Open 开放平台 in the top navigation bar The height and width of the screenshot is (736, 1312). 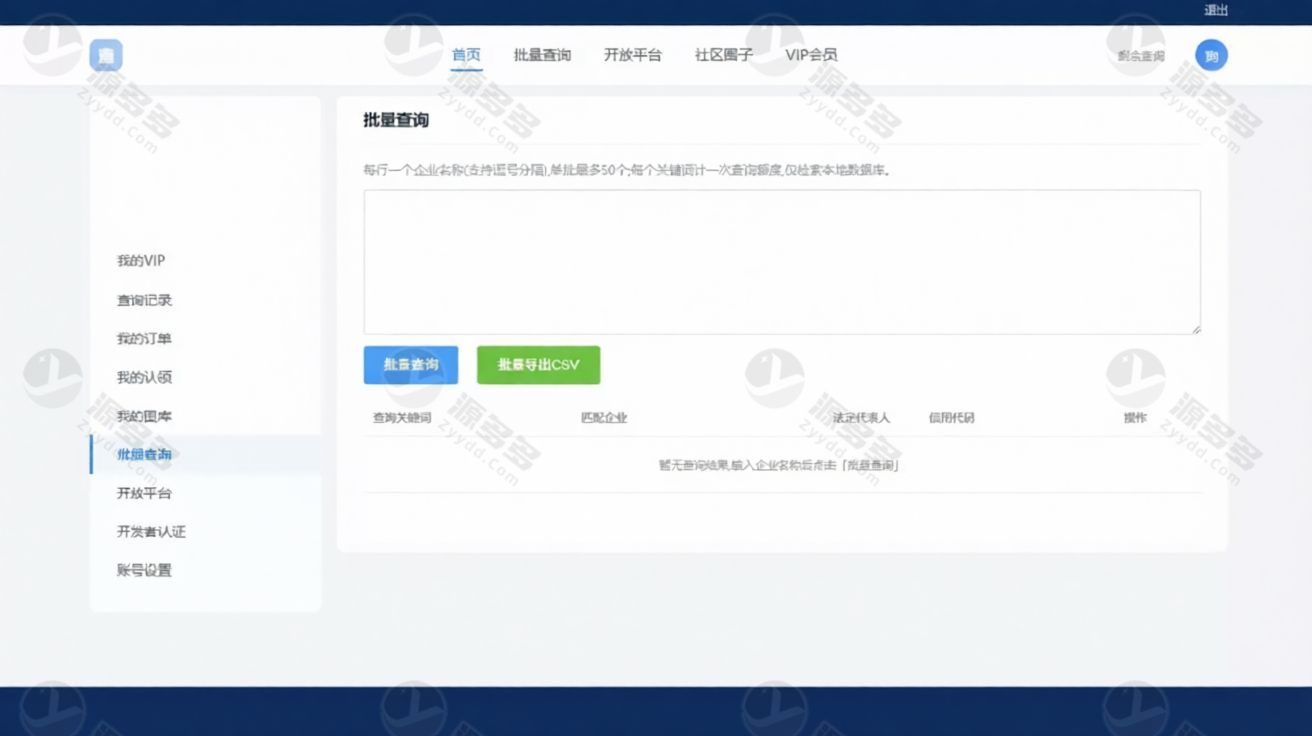(x=632, y=55)
